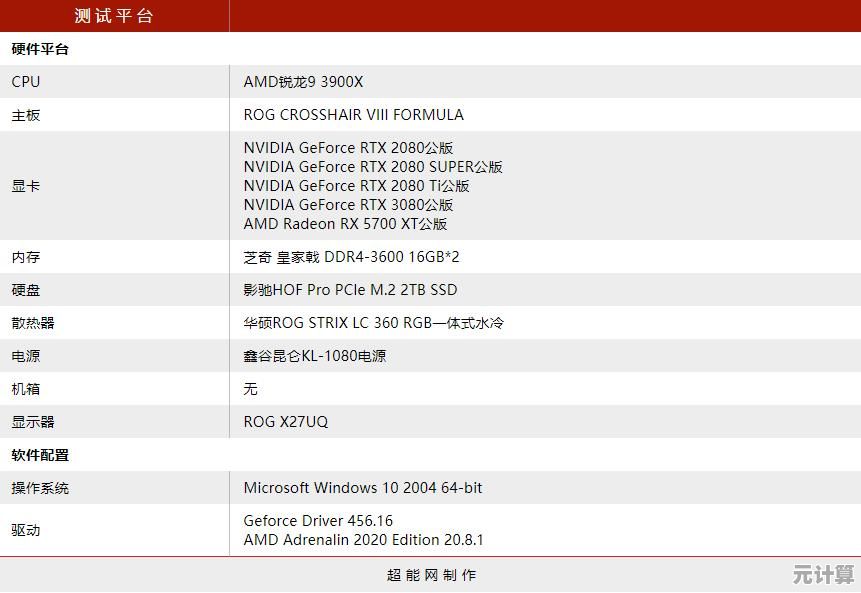Click the 元计算 watermark logo
Screen dimensions: 861x593
tap(824, 574)
